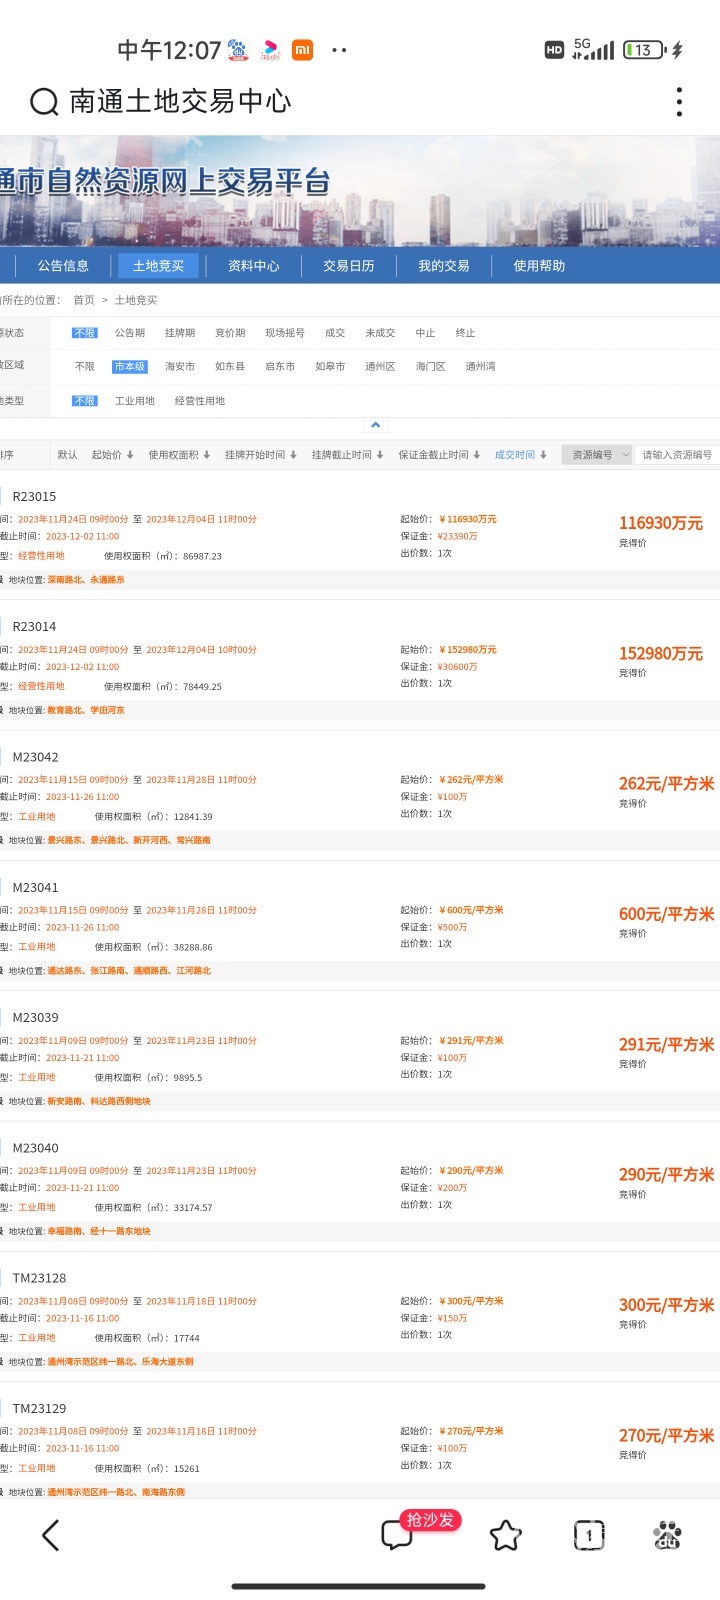Open the tab switcher icon

pyautogui.click(x=588, y=1535)
